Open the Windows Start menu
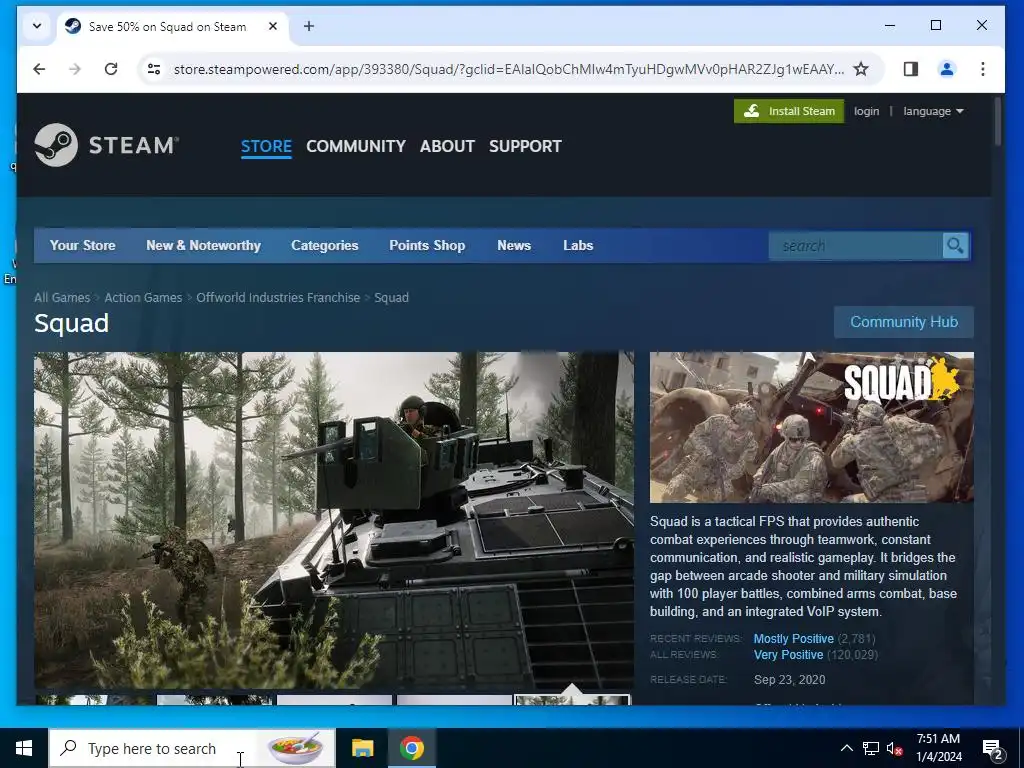This screenshot has width=1024, height=768. click(x=24, y=748)
